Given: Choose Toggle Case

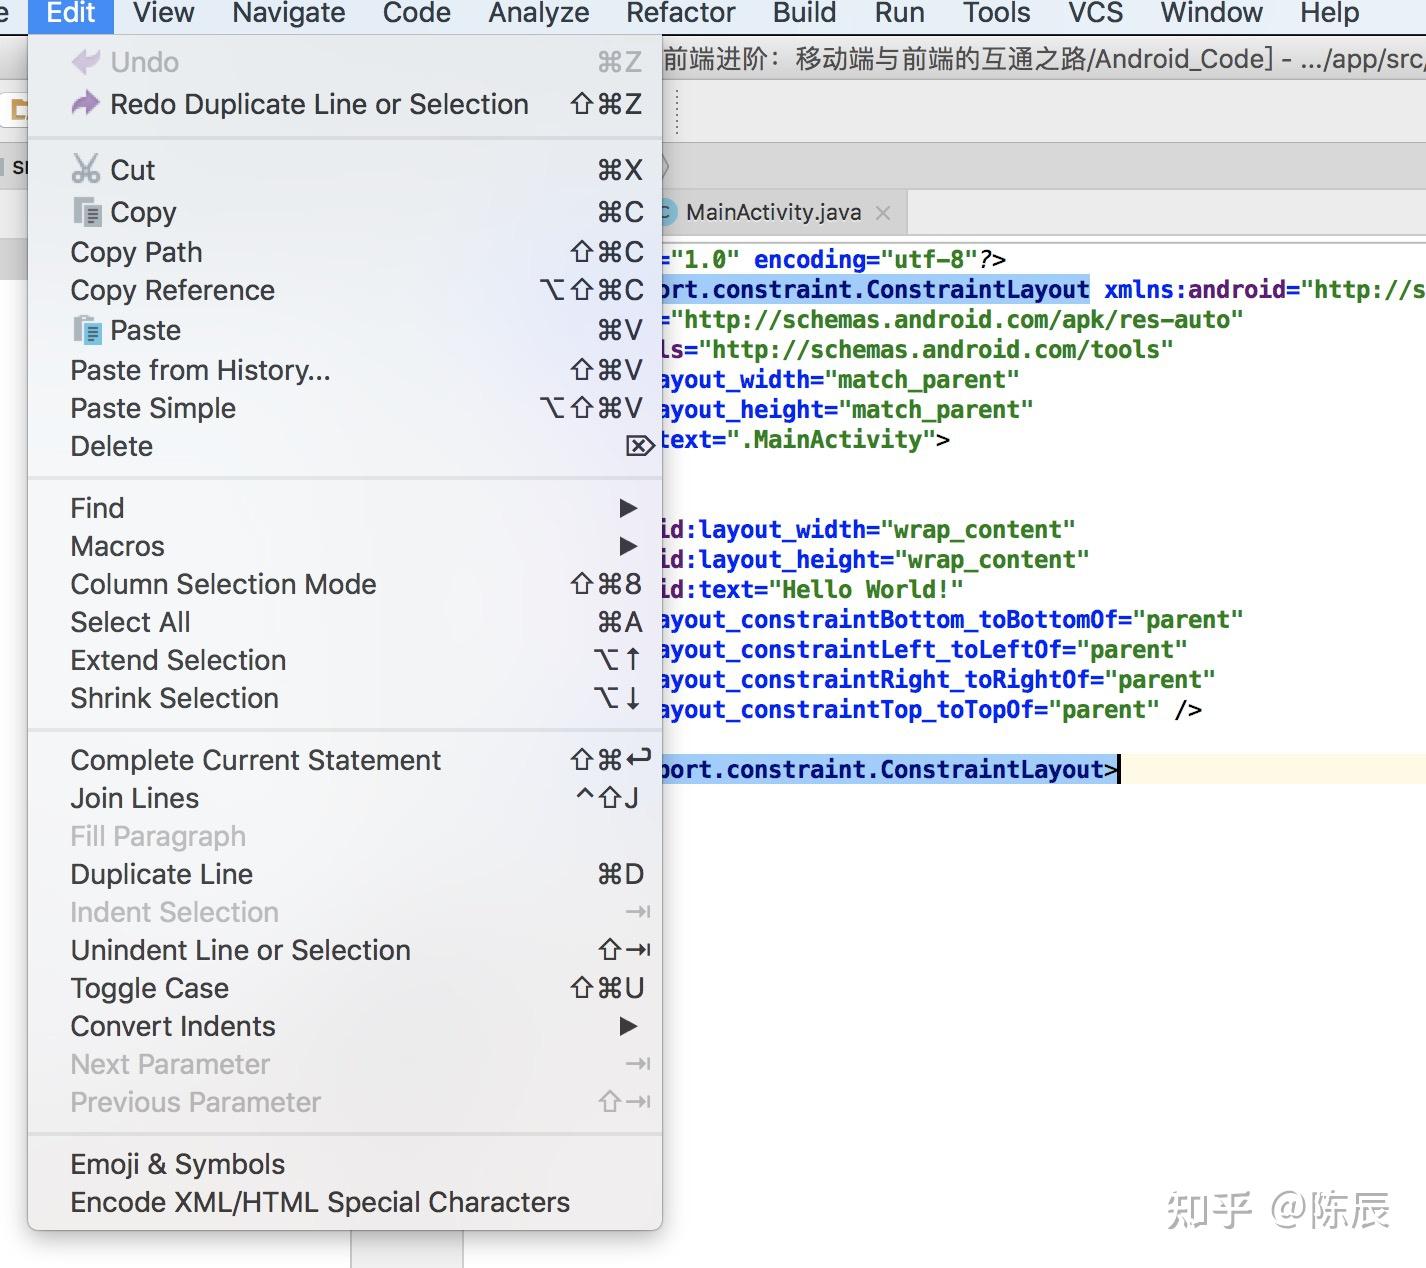Looking at the screenshot, I should click(x=345, y=988).
